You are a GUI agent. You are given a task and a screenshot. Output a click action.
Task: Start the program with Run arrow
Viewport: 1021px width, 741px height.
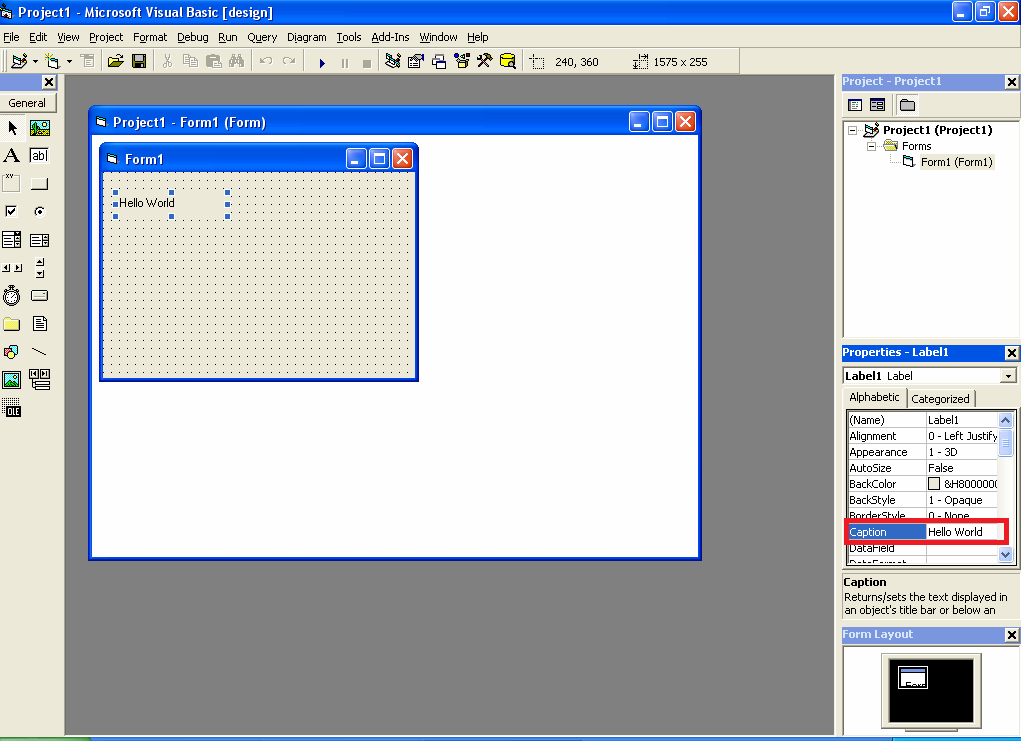coord(322,63)
